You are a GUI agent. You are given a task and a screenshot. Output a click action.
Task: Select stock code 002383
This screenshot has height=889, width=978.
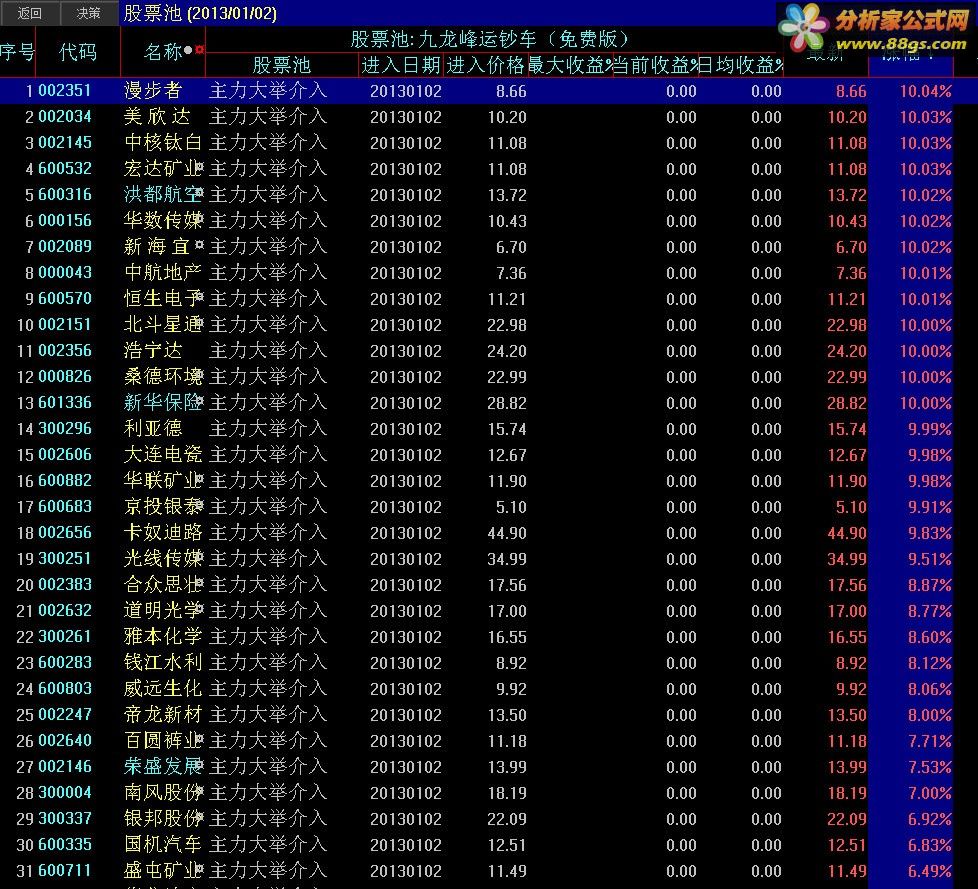pos(65,585)
